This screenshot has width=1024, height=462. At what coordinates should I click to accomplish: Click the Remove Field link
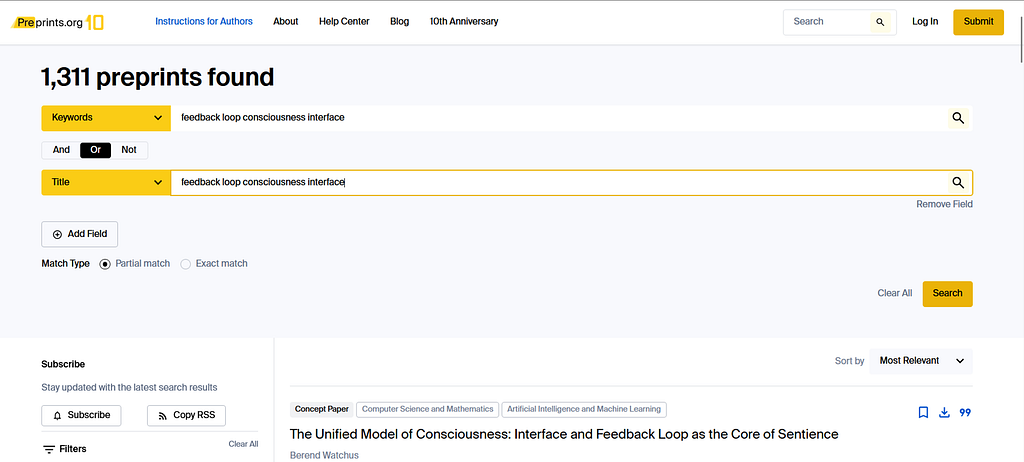click(x=944, y=204)
